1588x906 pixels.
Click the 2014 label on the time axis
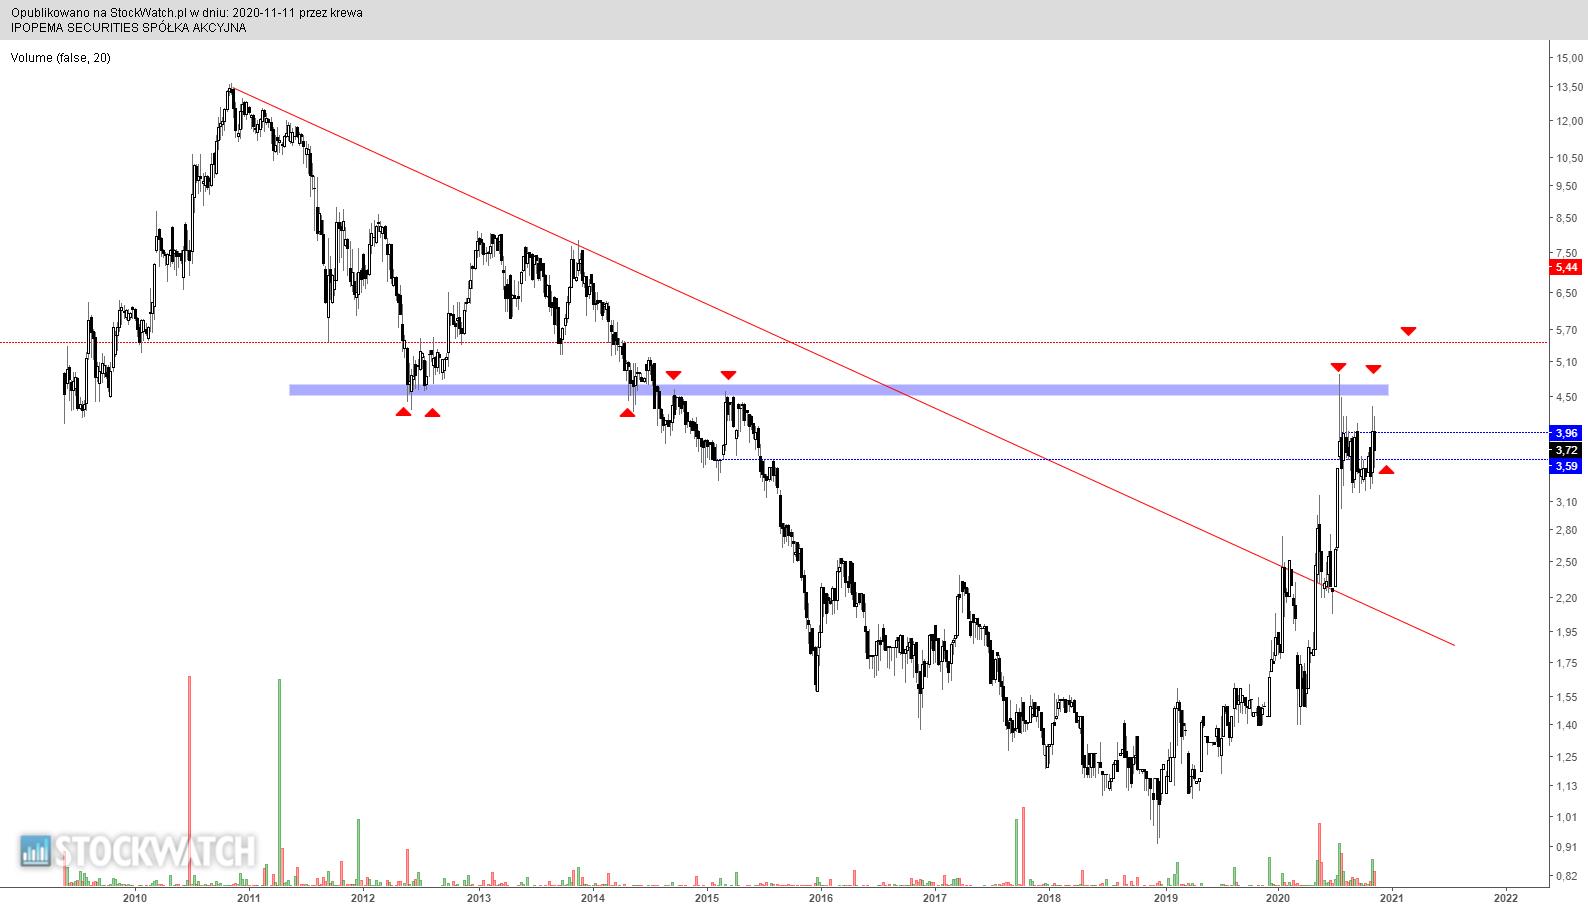click(x=593, y=898)
